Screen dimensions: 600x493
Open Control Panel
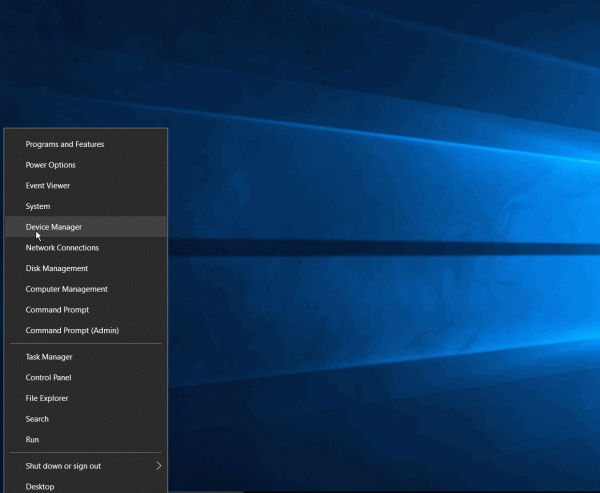(x=86, y=377)
